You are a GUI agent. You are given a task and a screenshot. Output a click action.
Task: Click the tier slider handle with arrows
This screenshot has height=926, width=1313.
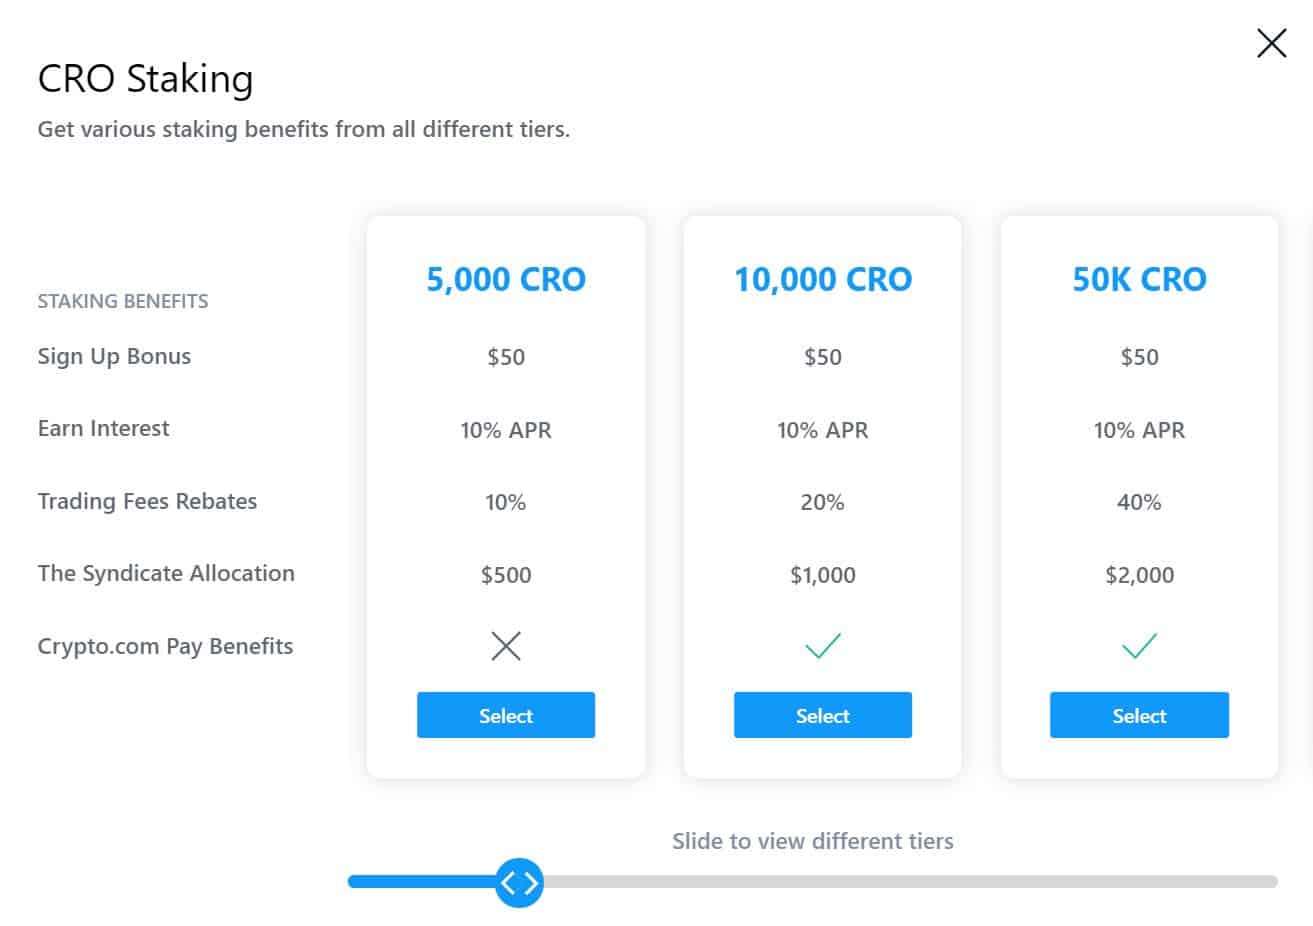coord(519,882)
